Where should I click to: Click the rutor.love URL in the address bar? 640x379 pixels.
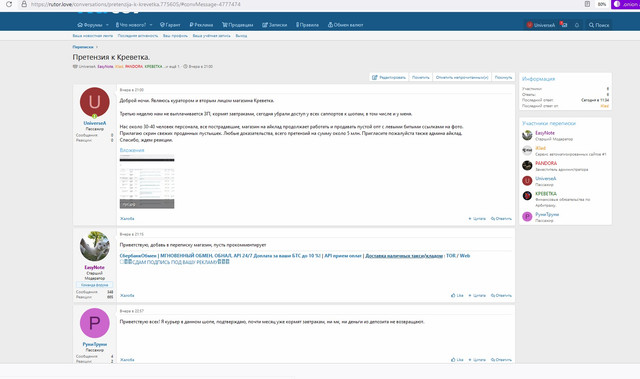pyautogui.click(x=136, y=4)
